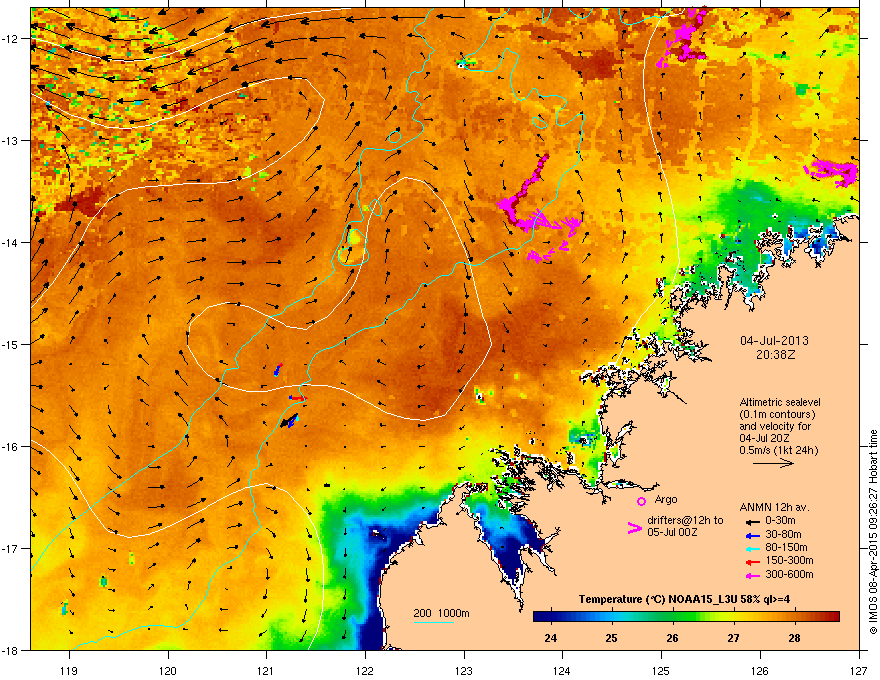Image resolution: width=880 pixels, height=680 pixels.
Task: Click the date label 04-Jul-2013
Action: pos(774,341)
